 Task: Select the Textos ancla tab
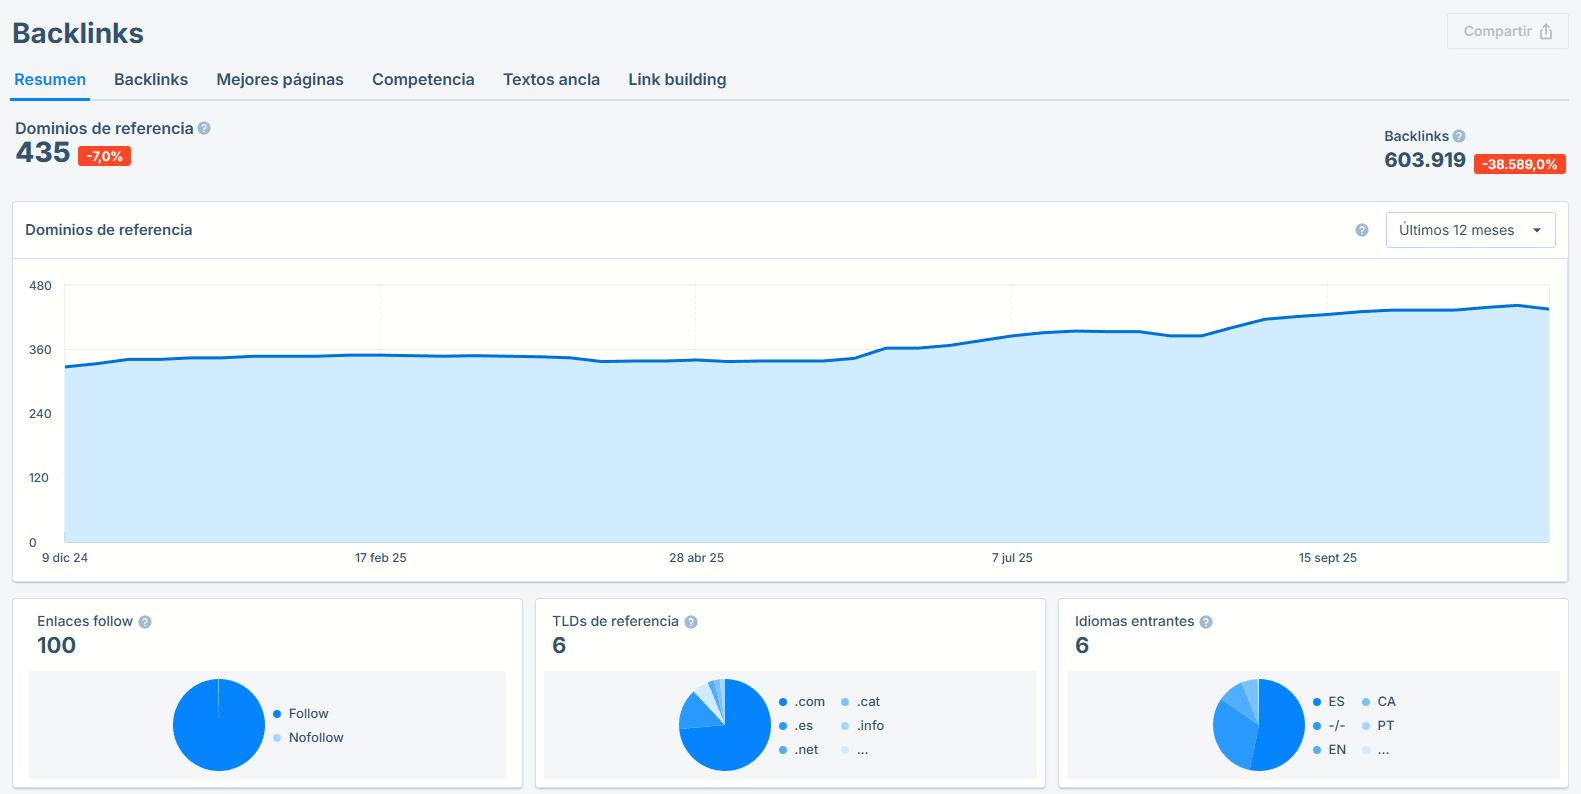(x=551, y=80)
